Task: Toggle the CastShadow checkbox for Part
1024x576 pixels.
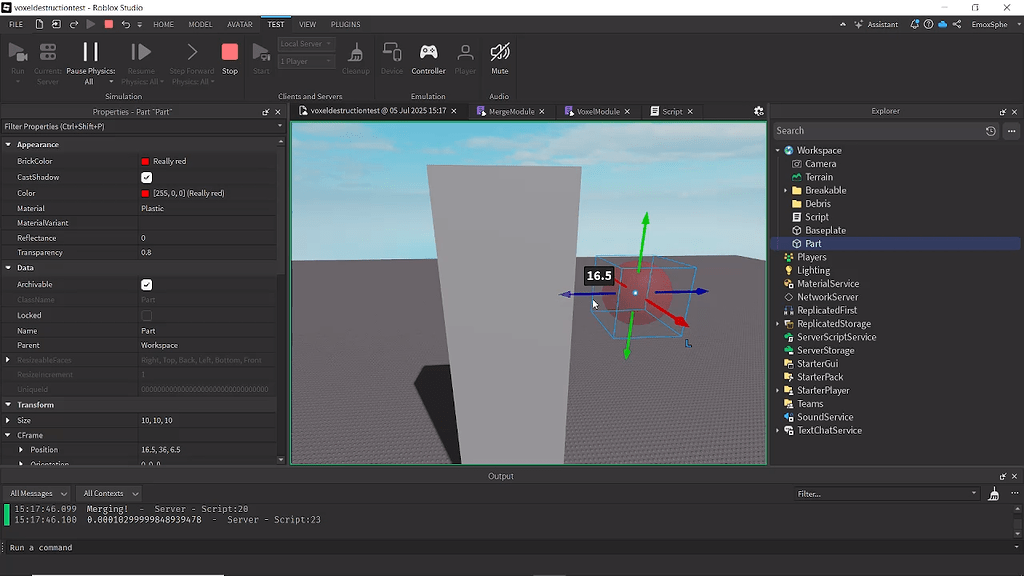Action: [146, 177]
